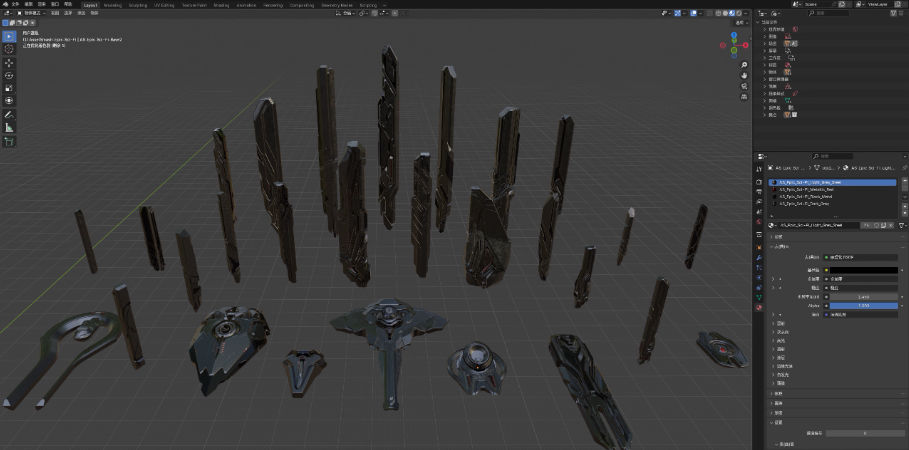
Task: Click the zoom magnifier viewport gizmo
Action: (744, 62)
